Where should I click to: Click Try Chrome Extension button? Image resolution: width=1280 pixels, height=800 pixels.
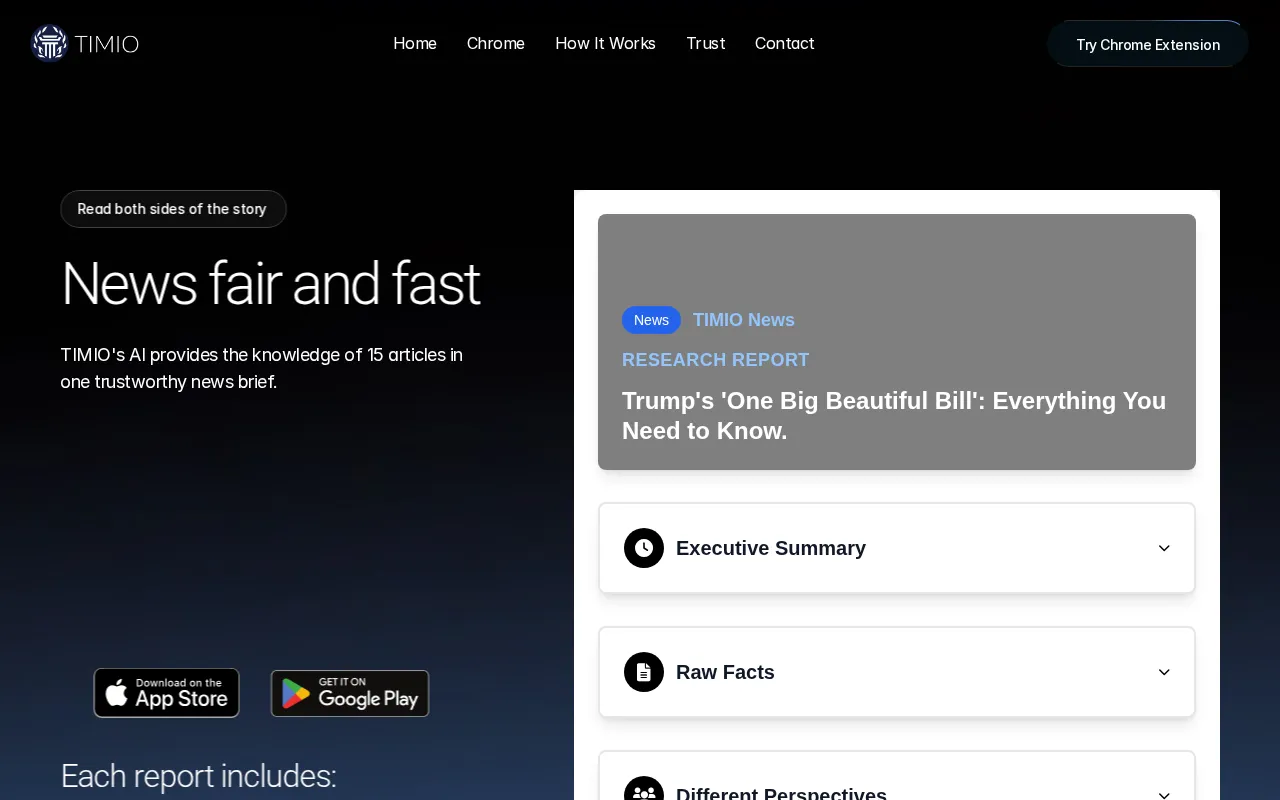(x=1148, y=44)
